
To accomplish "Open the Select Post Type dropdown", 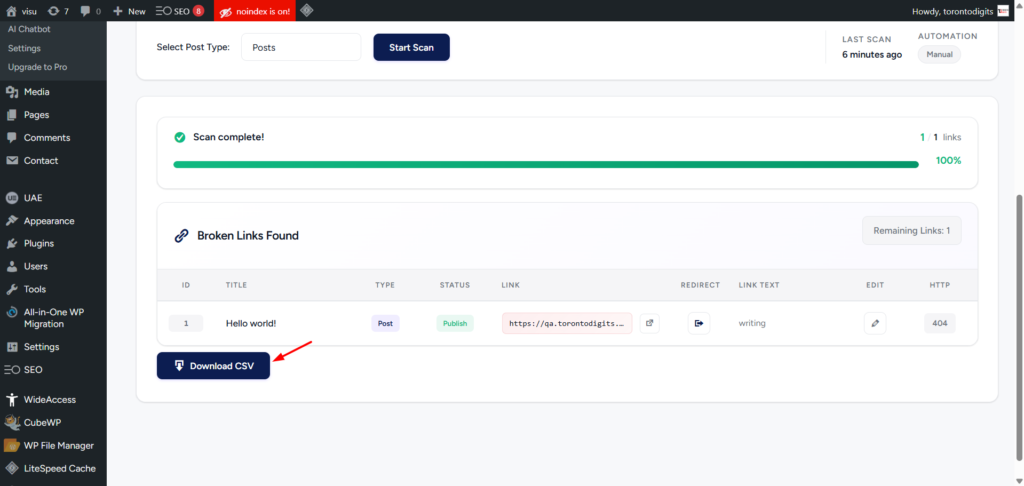I will 300,47.
